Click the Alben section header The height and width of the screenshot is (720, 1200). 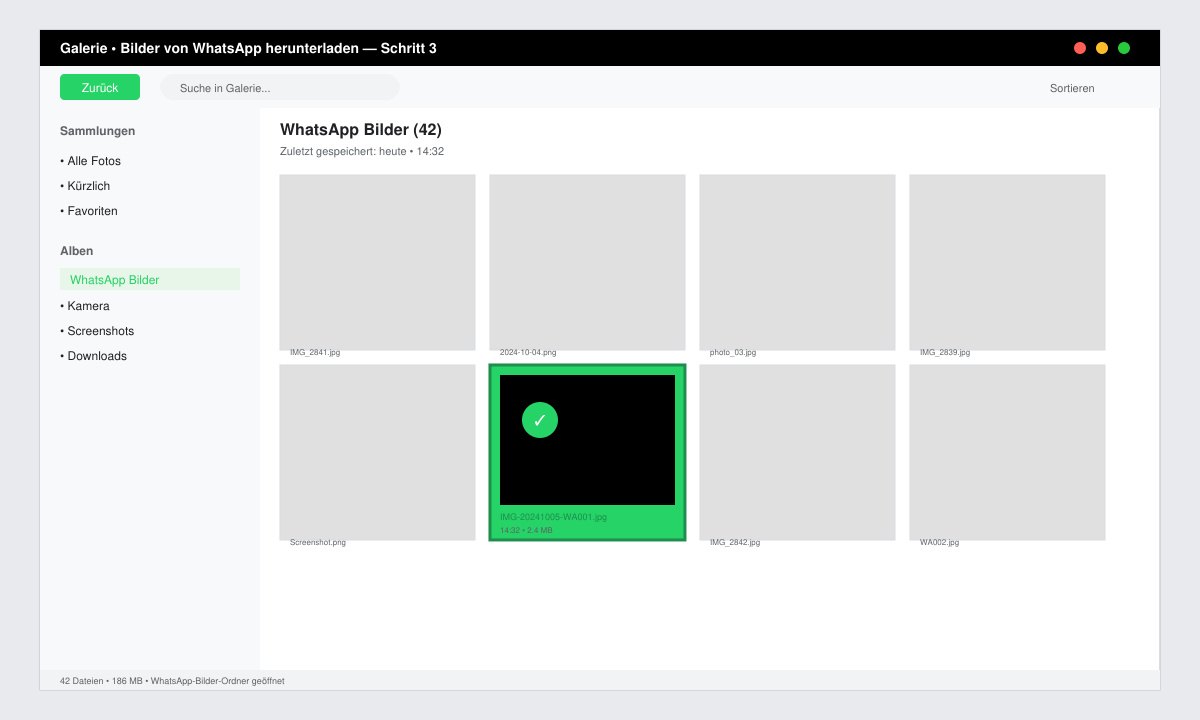point(76,251)
